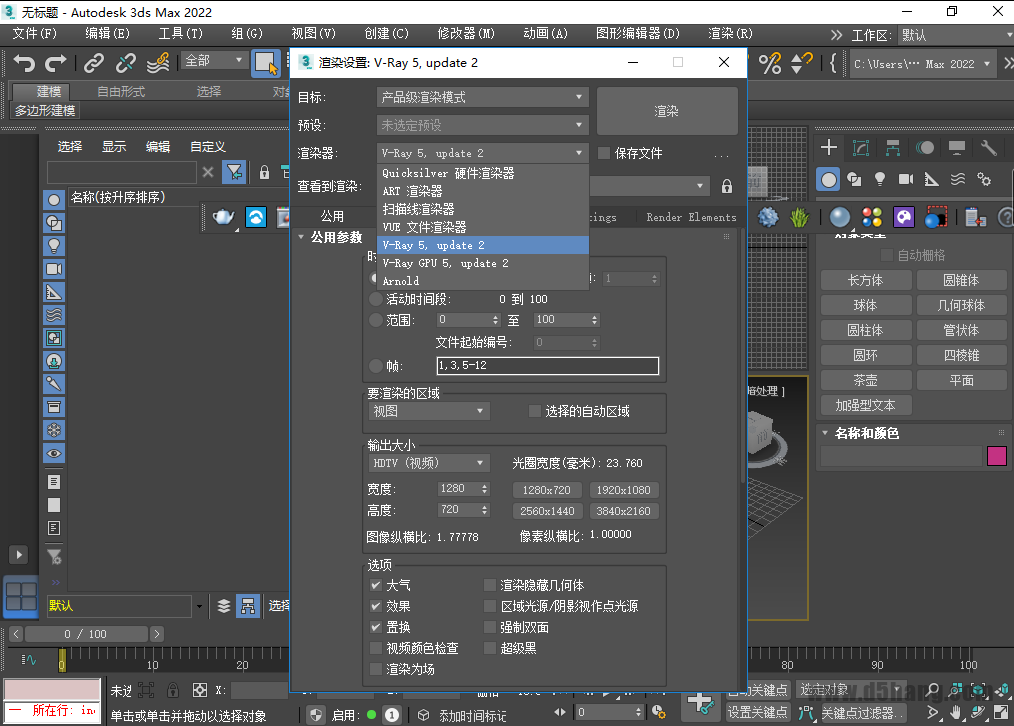Select the Frames (帧) radio button
Viewport: 1014px width, 726px height.
point(376,366)
